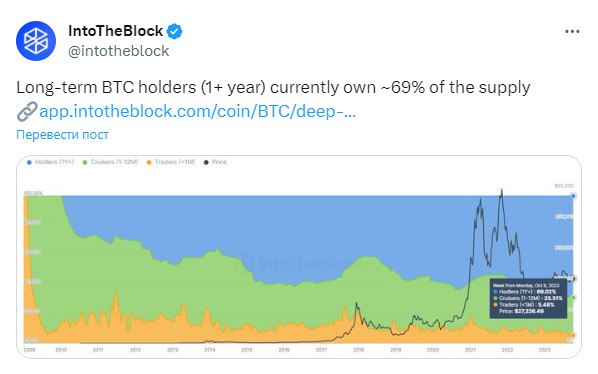
Task: Click the @intotheblock handle
Action: pyautogui.click(x=119, y=51)
